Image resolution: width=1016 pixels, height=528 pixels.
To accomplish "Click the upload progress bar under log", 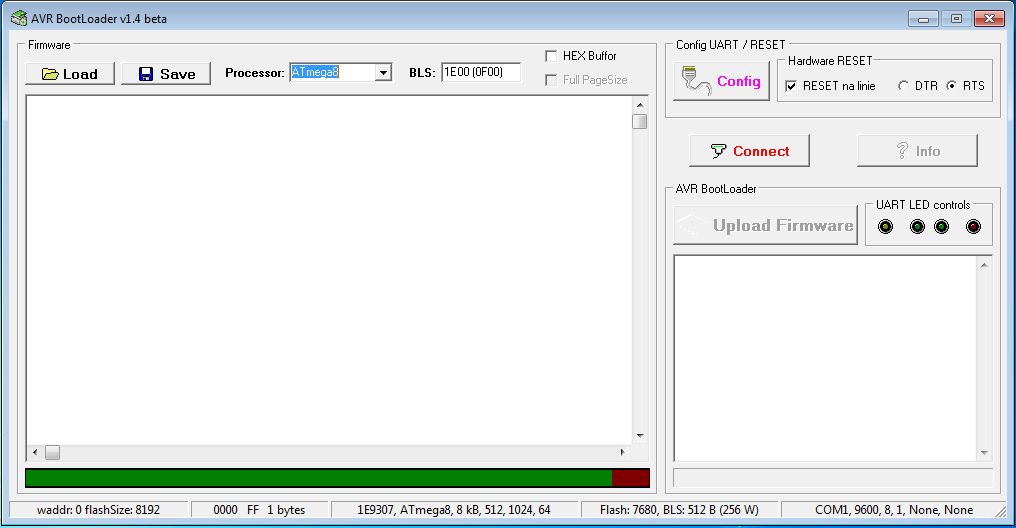I will coord(833,477).
